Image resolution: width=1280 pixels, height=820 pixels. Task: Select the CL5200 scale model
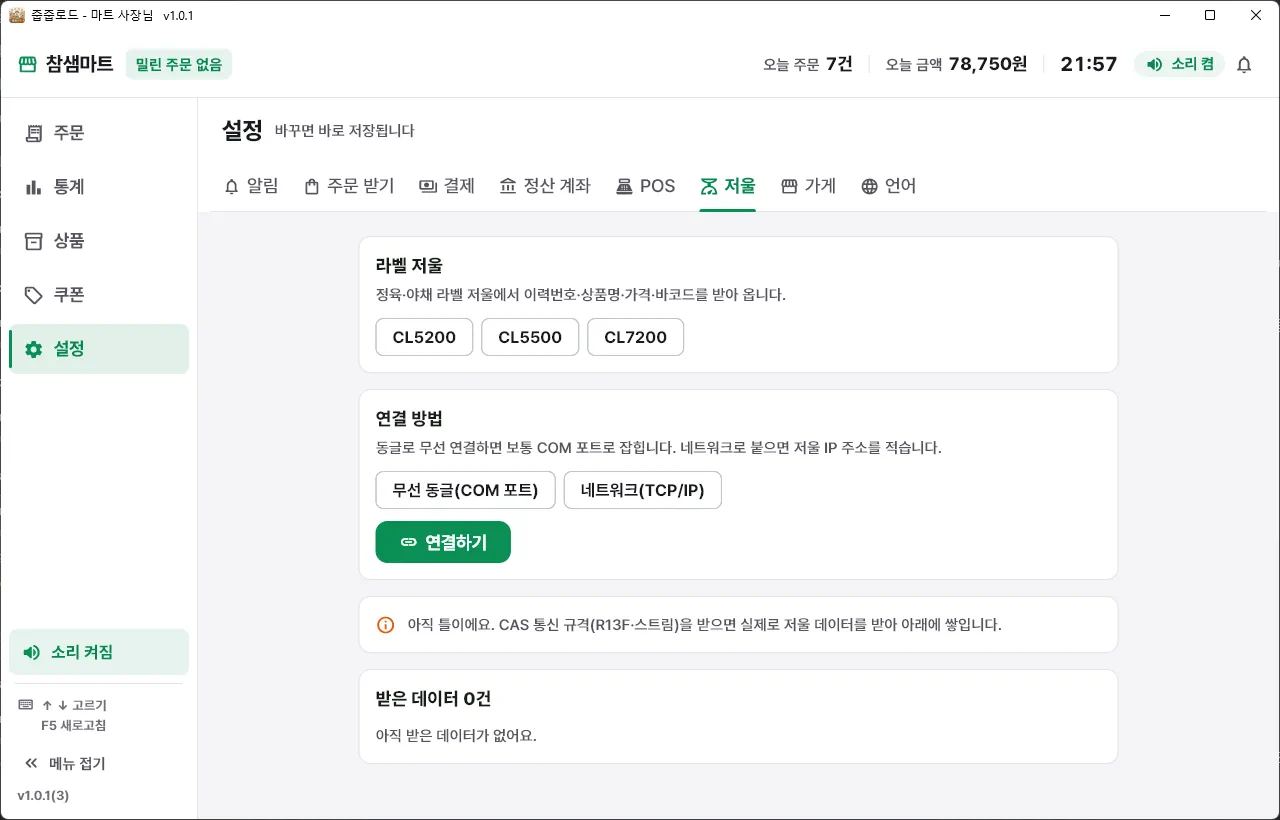[x=424, y=337]
